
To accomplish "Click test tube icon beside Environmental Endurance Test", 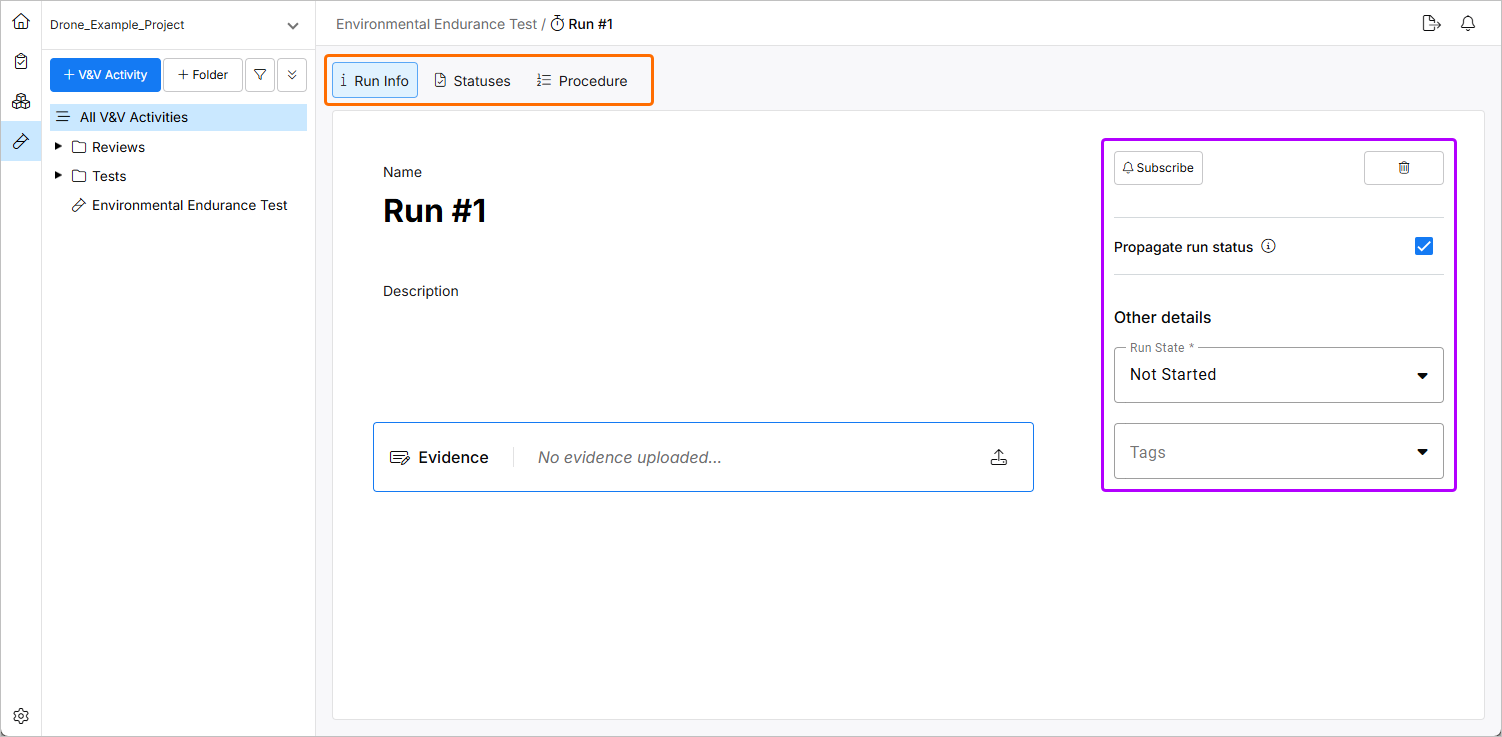I will pos(79,205).
